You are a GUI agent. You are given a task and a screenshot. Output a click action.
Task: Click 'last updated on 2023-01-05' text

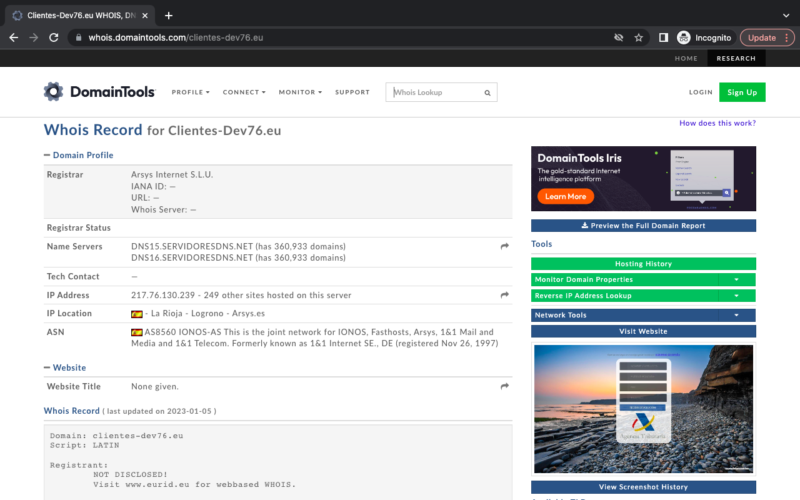pos(159,411)
